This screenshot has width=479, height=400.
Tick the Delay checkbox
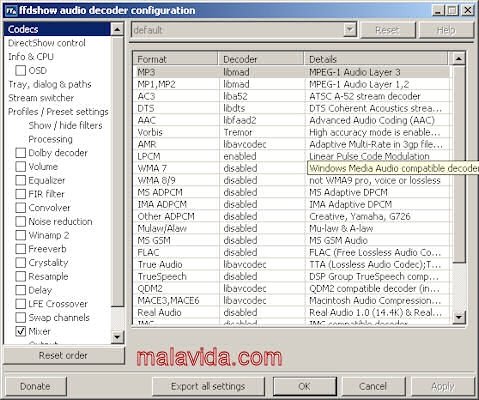tap(21, 290)
